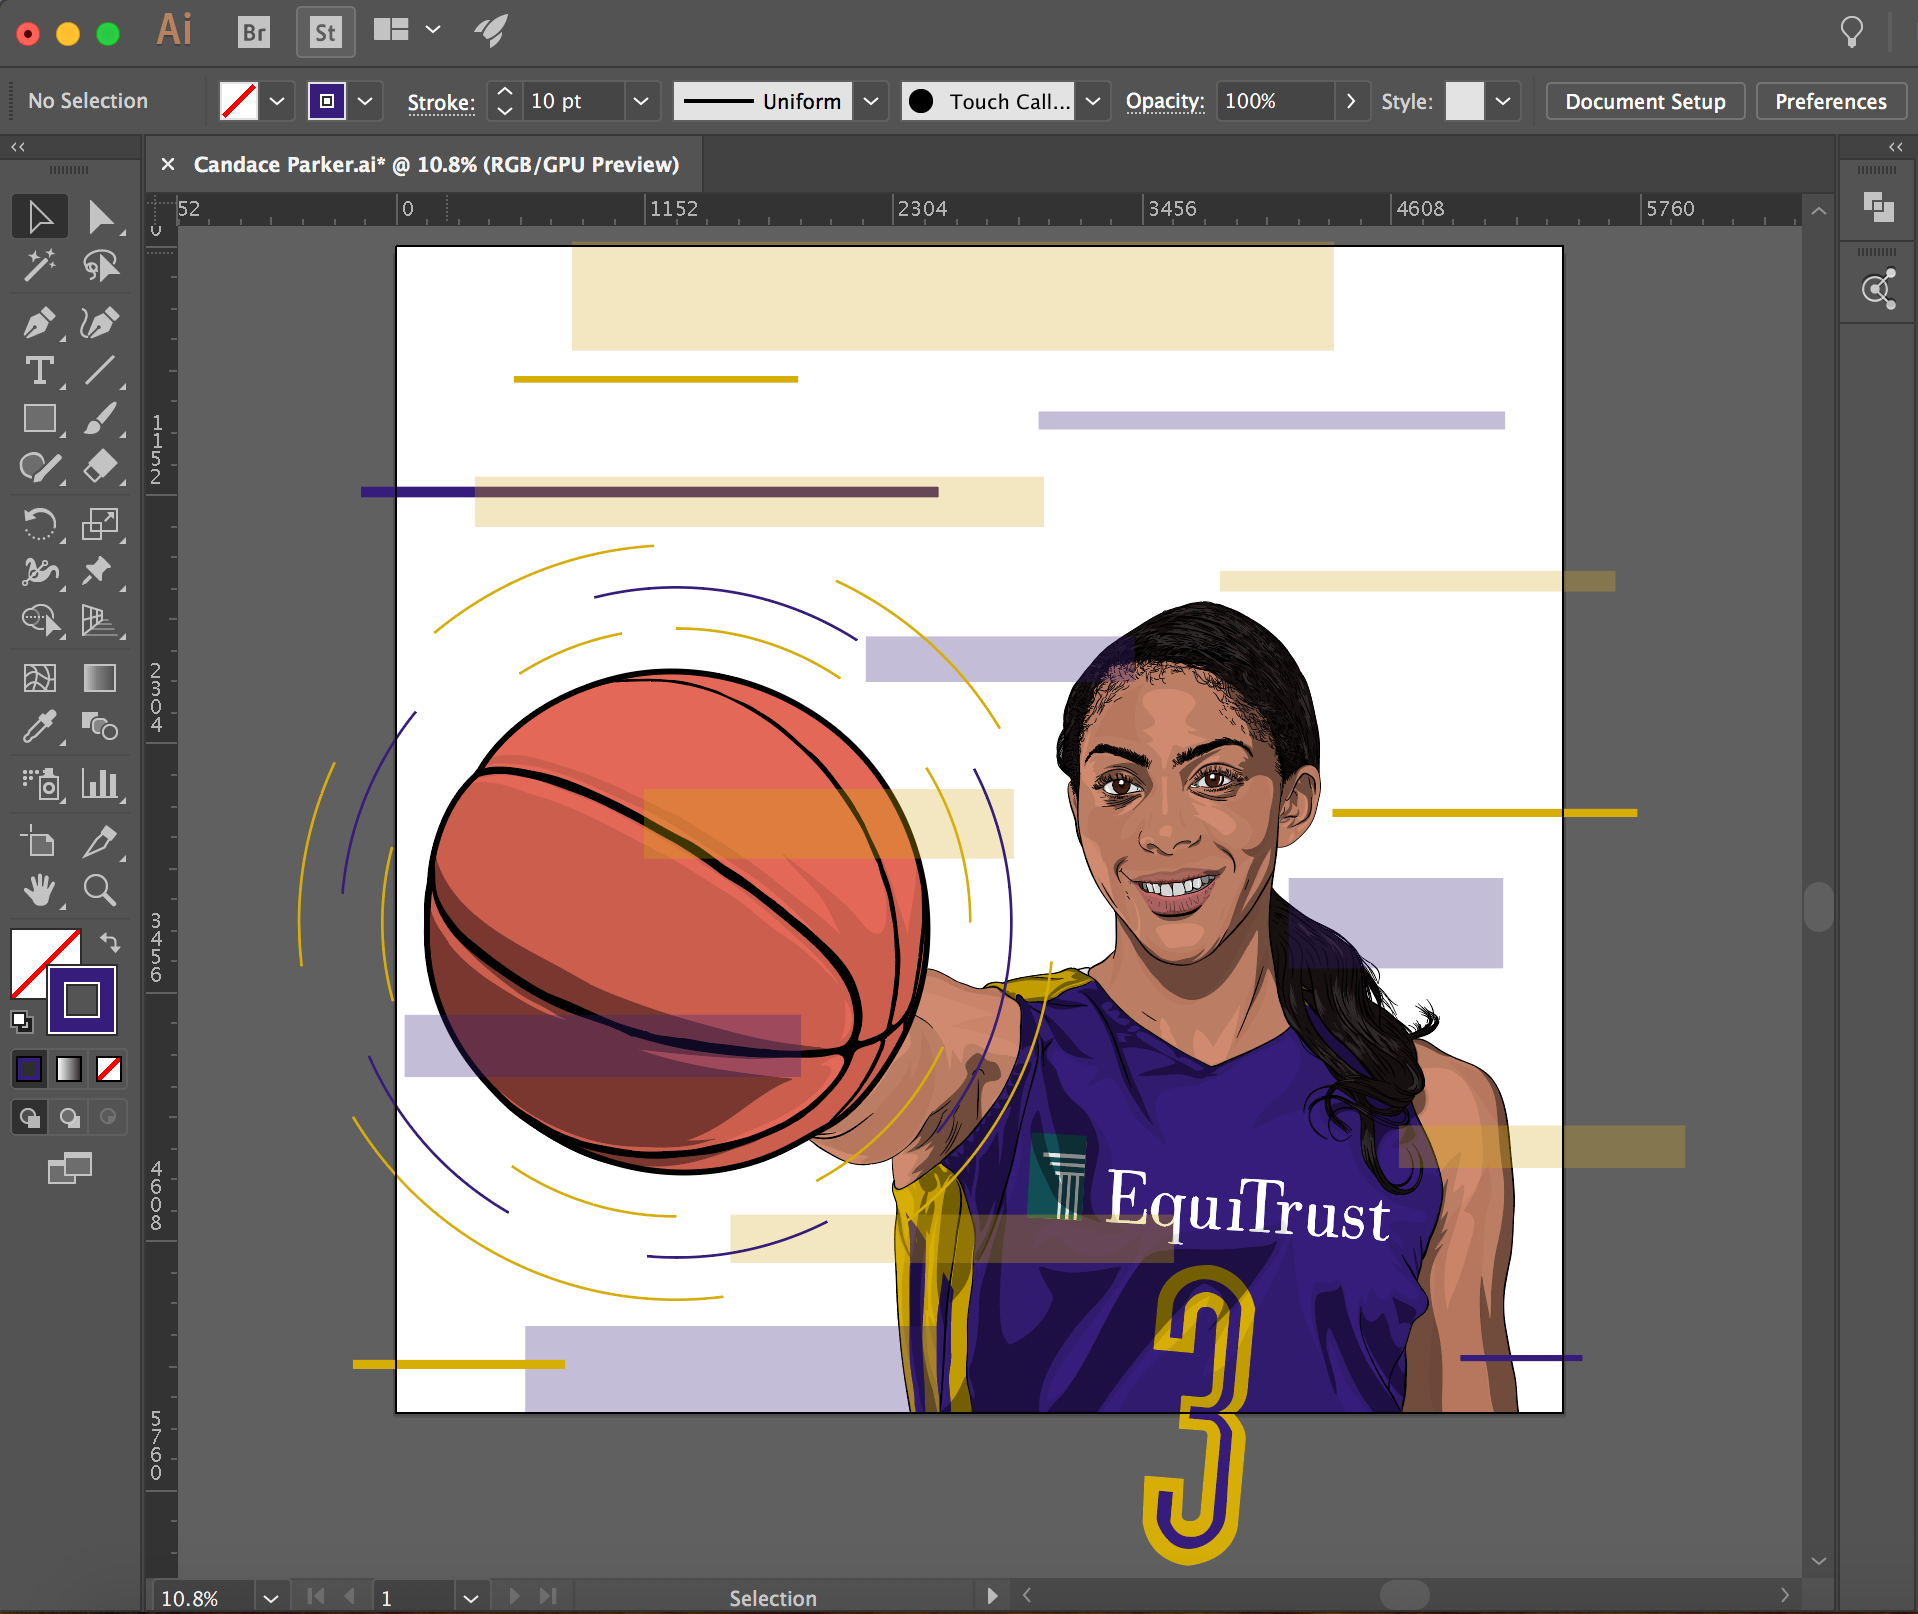Select the Curvature tool
Viewport: 1918px width, 1614px height.
point(100,322)
